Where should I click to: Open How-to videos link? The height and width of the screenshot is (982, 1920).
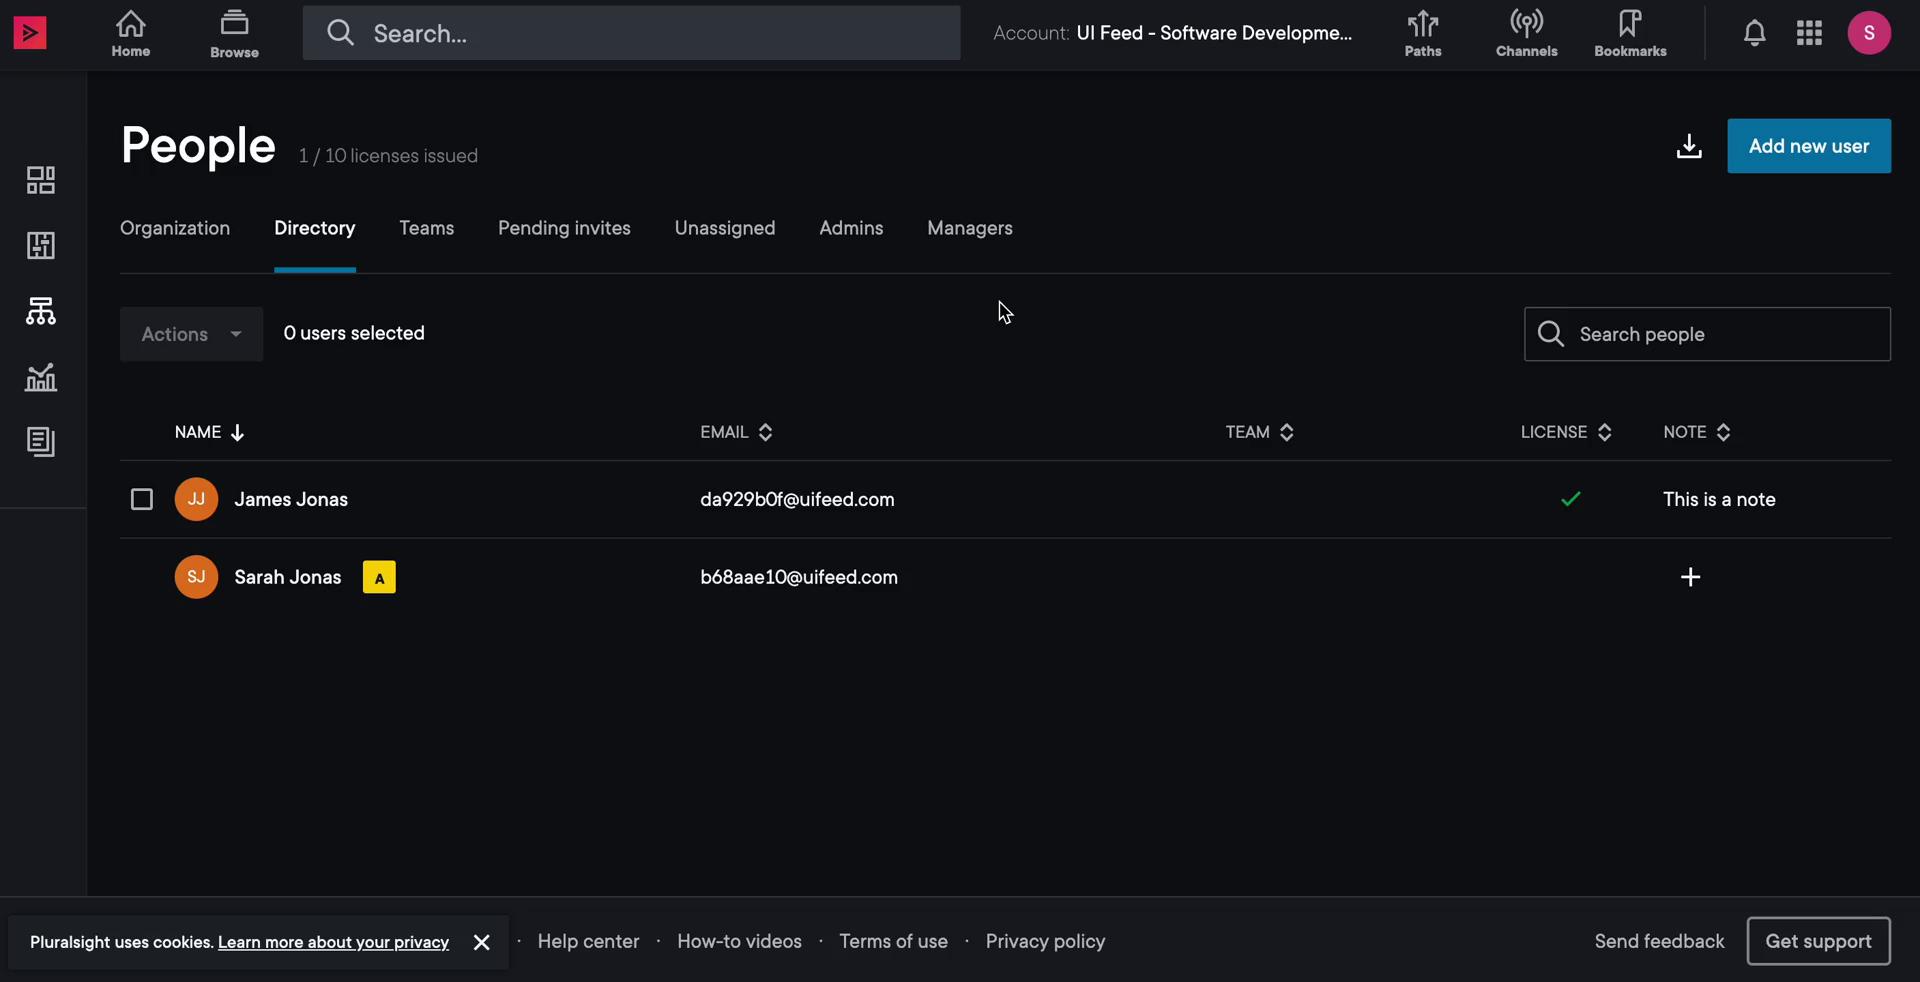pos(739,941)
